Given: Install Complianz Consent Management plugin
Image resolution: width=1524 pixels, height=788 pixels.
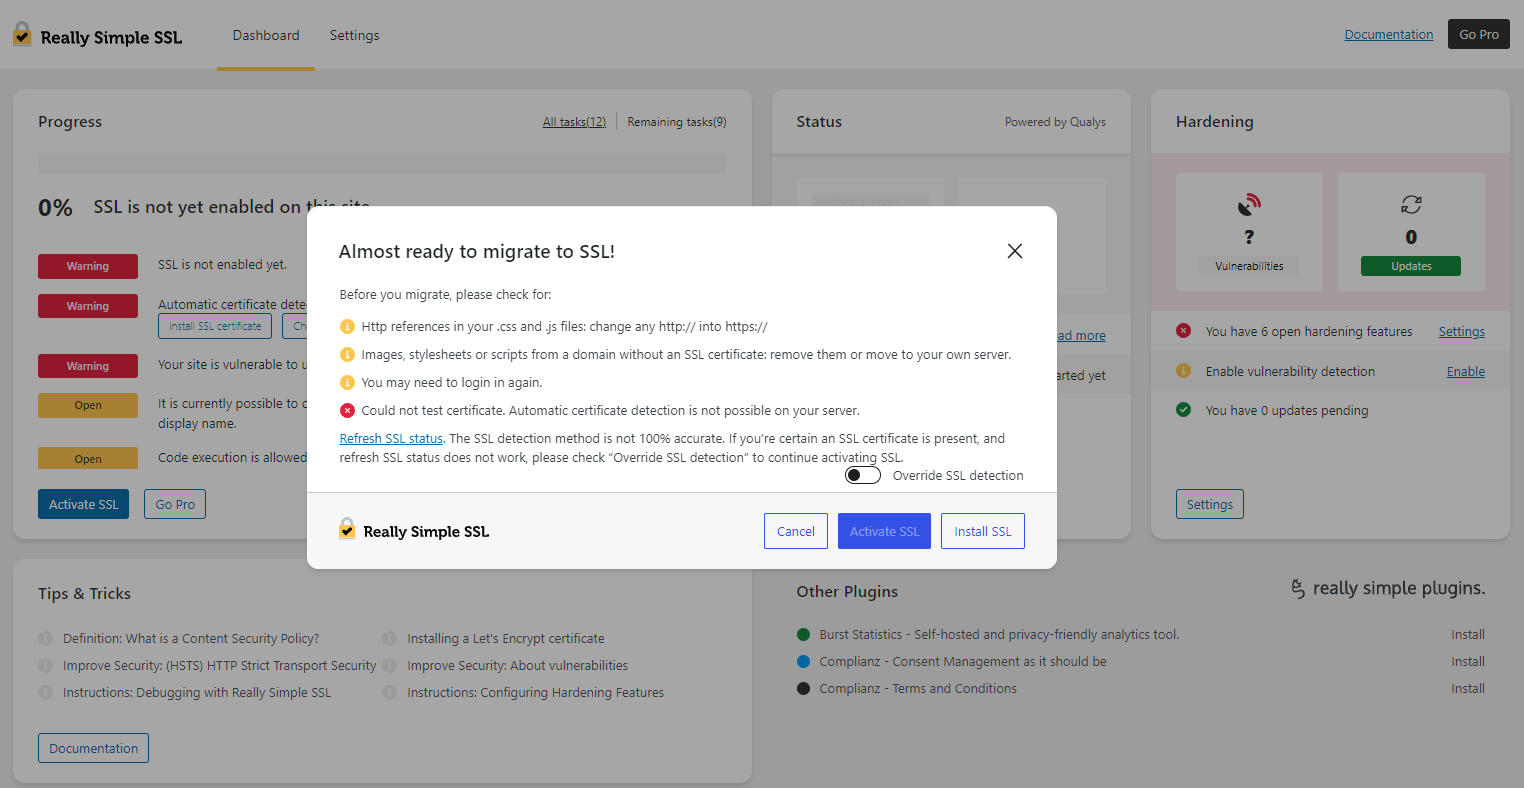Looking at the screenshot, I should pos(1468,661).
